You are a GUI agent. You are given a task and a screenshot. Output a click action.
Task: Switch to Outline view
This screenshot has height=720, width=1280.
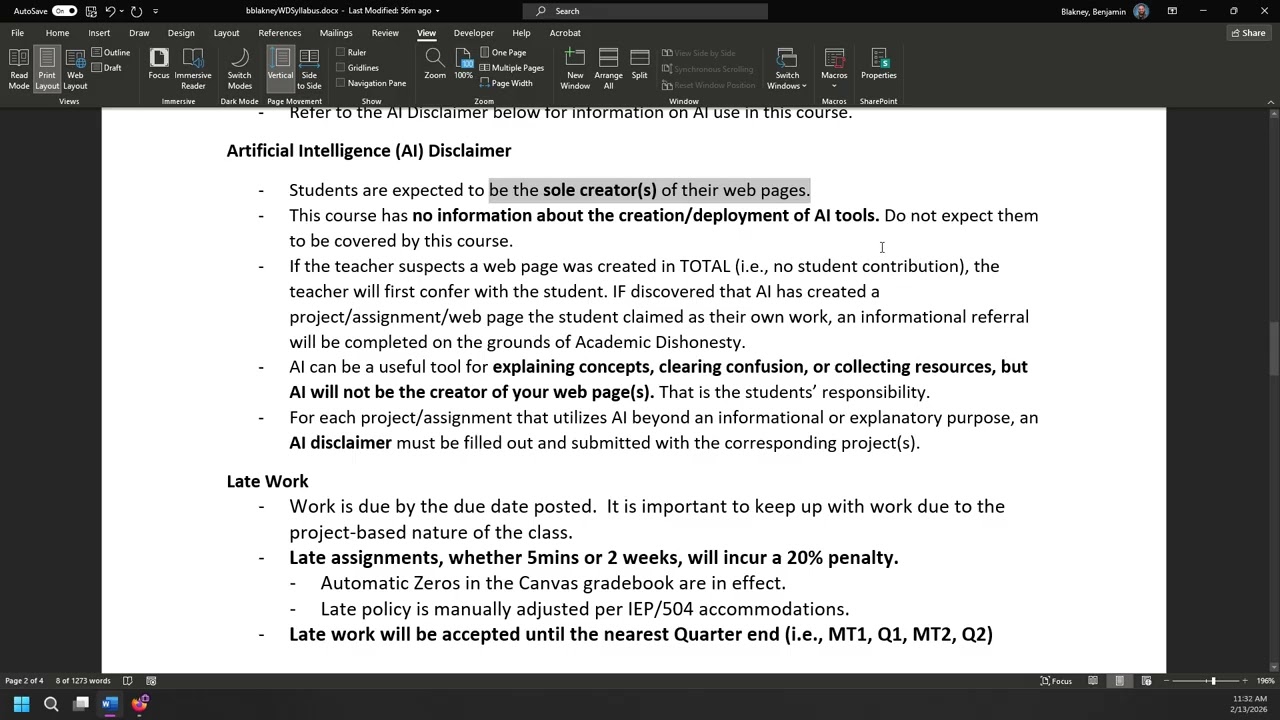111,52
